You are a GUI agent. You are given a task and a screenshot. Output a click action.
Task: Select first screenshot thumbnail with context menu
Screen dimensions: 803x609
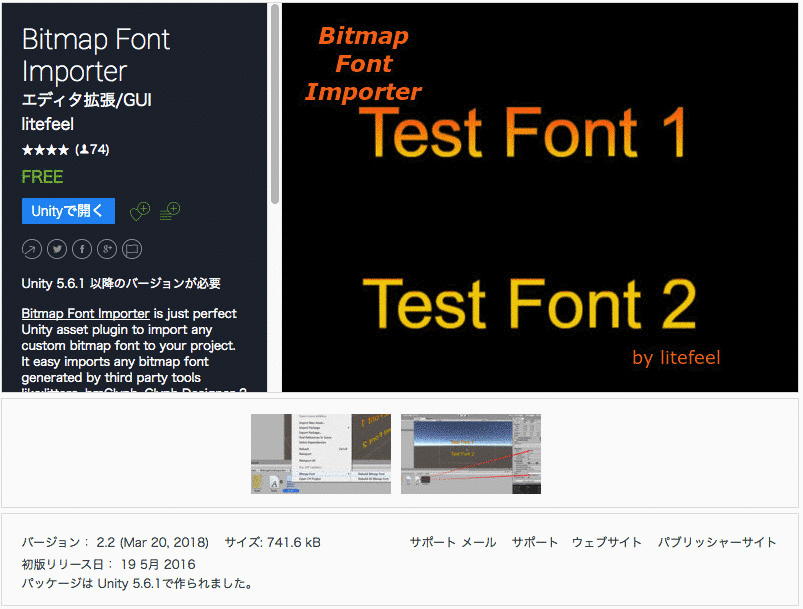pyautogui.click(x=321, y=454)
